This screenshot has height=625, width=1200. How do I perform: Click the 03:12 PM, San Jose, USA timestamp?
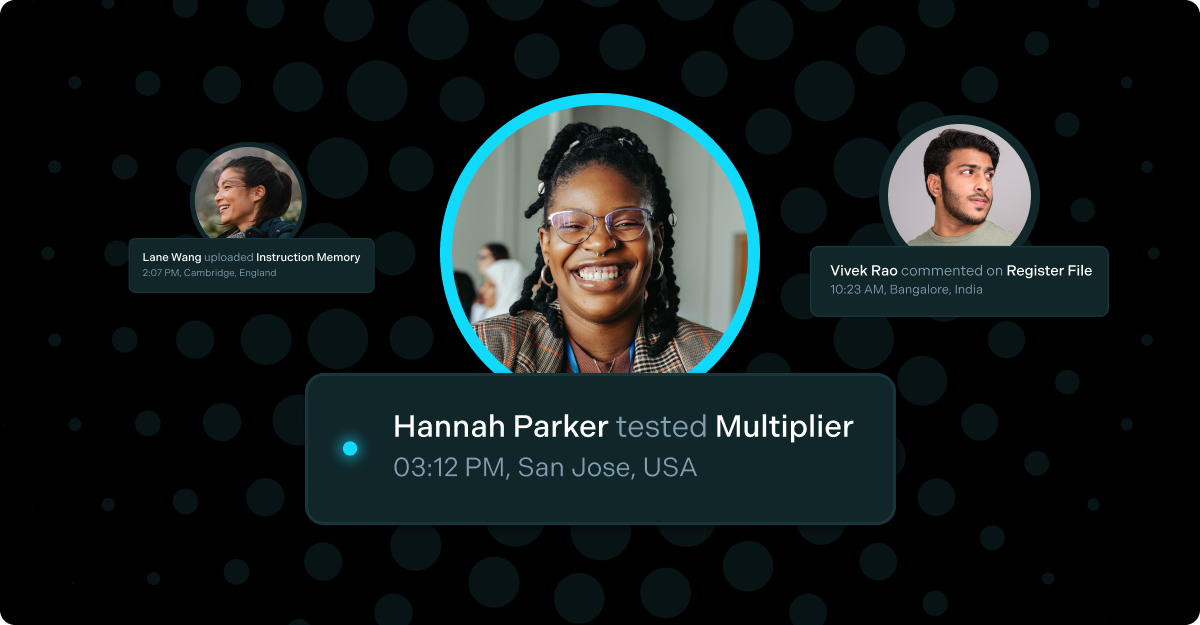[x=545, y=467]
